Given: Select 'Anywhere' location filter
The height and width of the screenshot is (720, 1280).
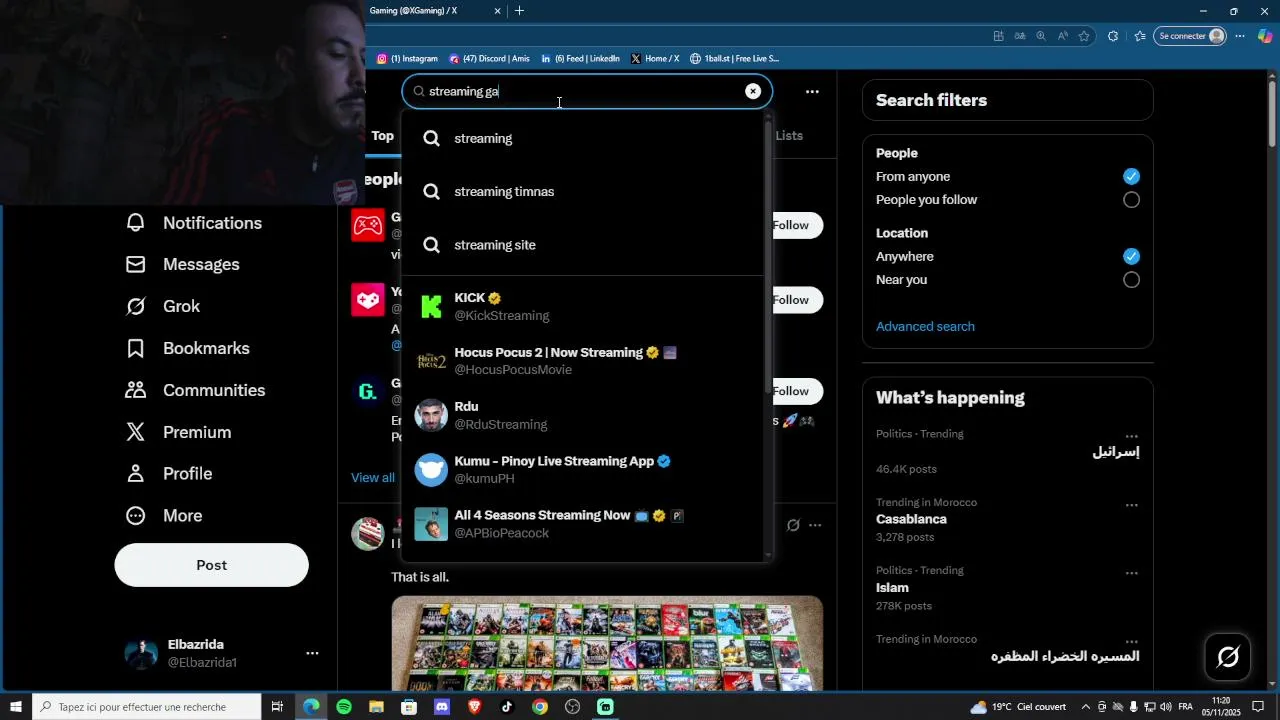Looking at the screenshot, I should 1131,256.
